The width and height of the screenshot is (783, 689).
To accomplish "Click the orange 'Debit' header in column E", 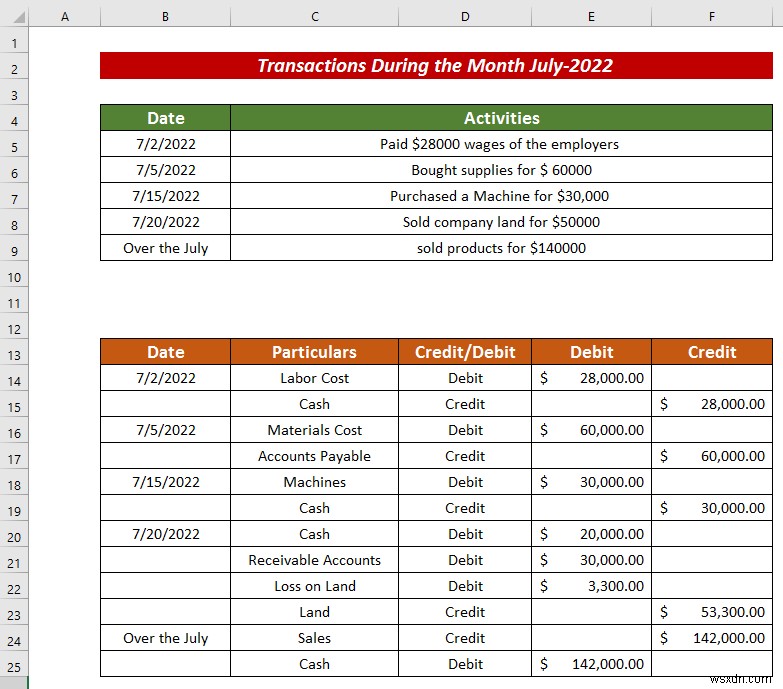I will coord(591,352).
